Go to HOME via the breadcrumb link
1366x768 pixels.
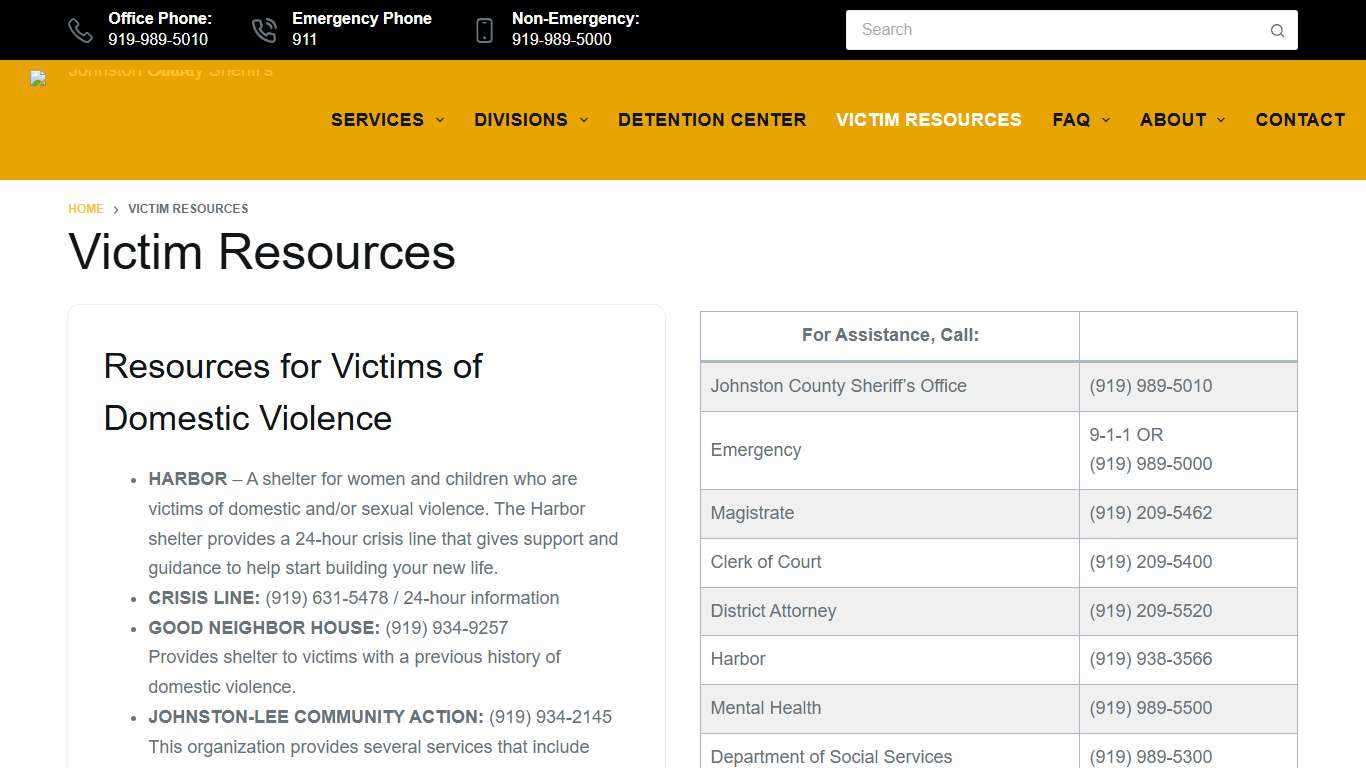85,209
